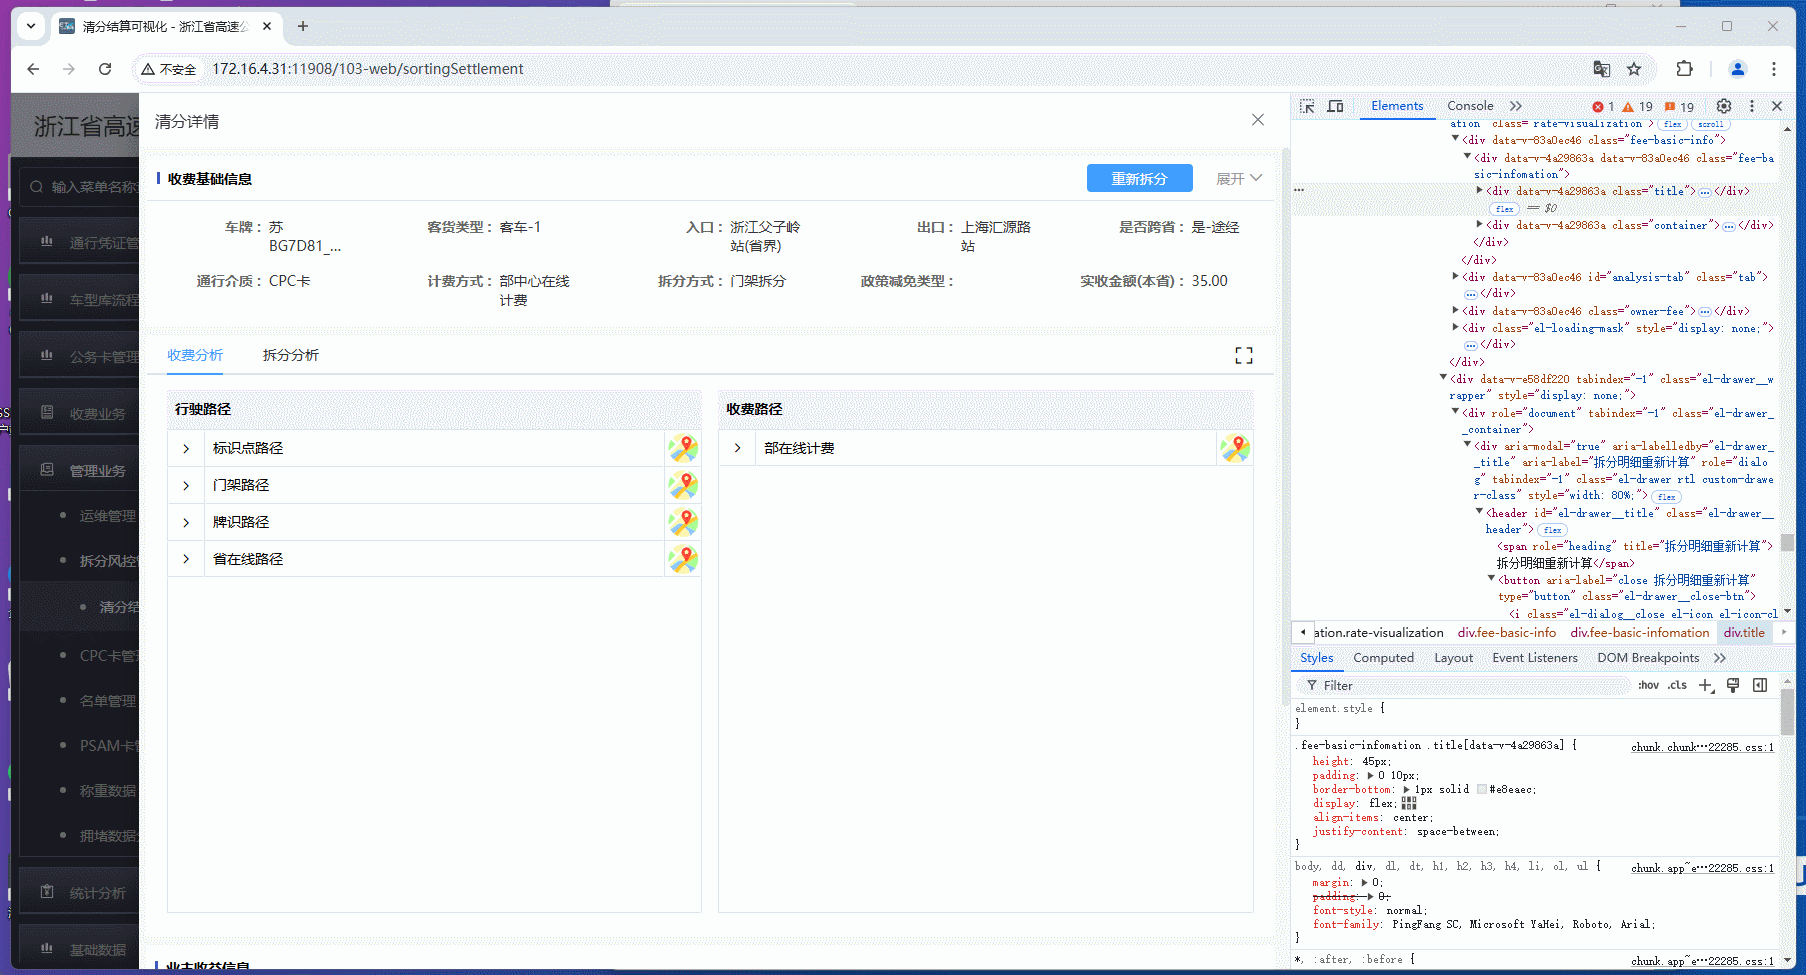The image size is (1806, 975).
Task: Open a new browser tab
Action: tap(303, 26)
